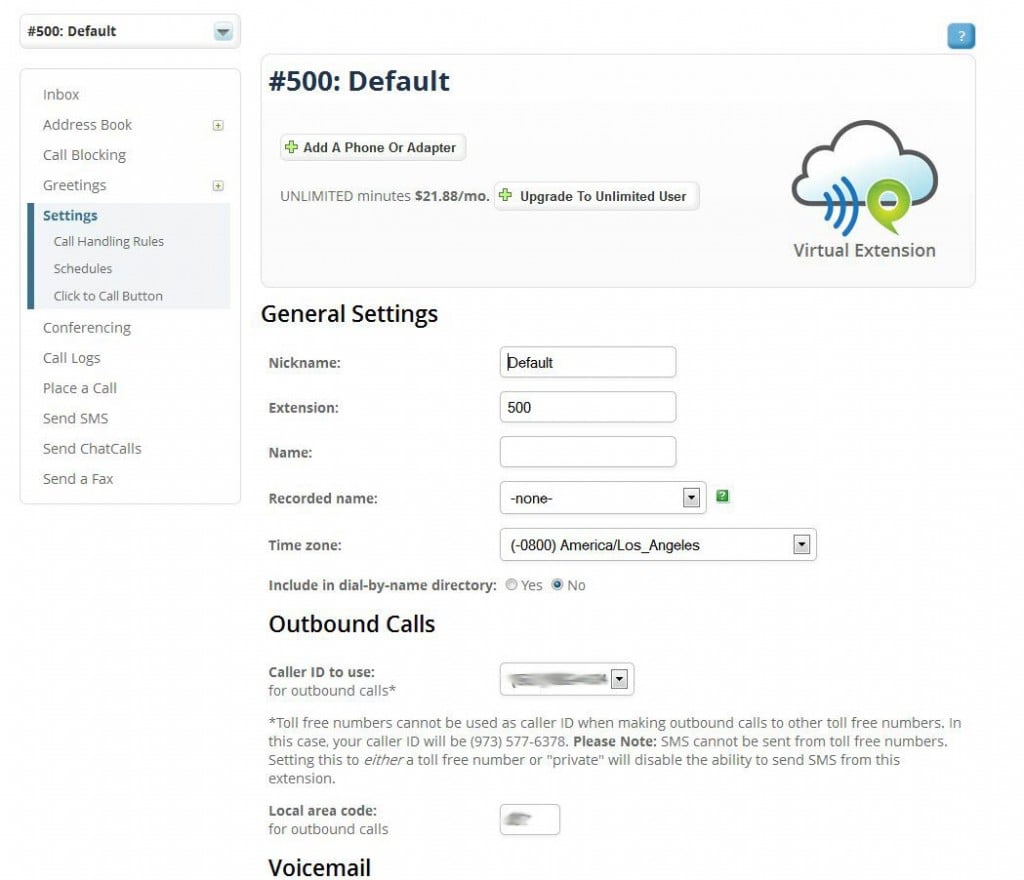Click the green help icon beside Recorded name
Viewport: 1024px width, 880px height.
pyautogui.click(x=722, y=496)
